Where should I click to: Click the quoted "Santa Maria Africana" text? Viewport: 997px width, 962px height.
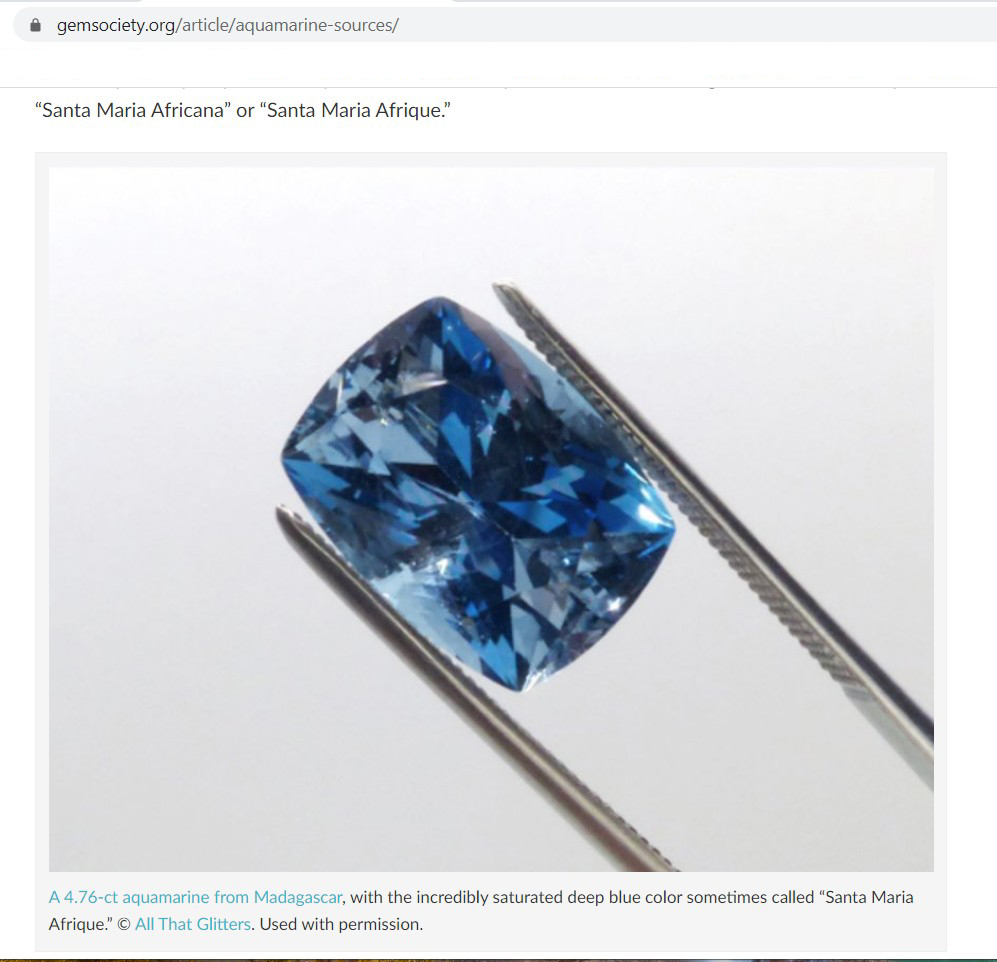pyautogui.click(x=133, y=111)
